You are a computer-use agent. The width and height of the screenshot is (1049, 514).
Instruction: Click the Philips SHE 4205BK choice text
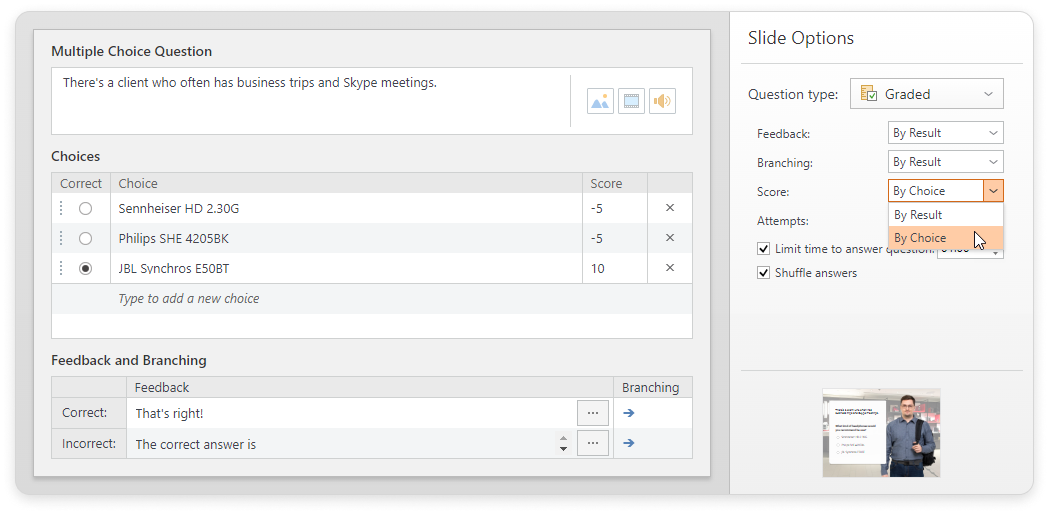173,238
